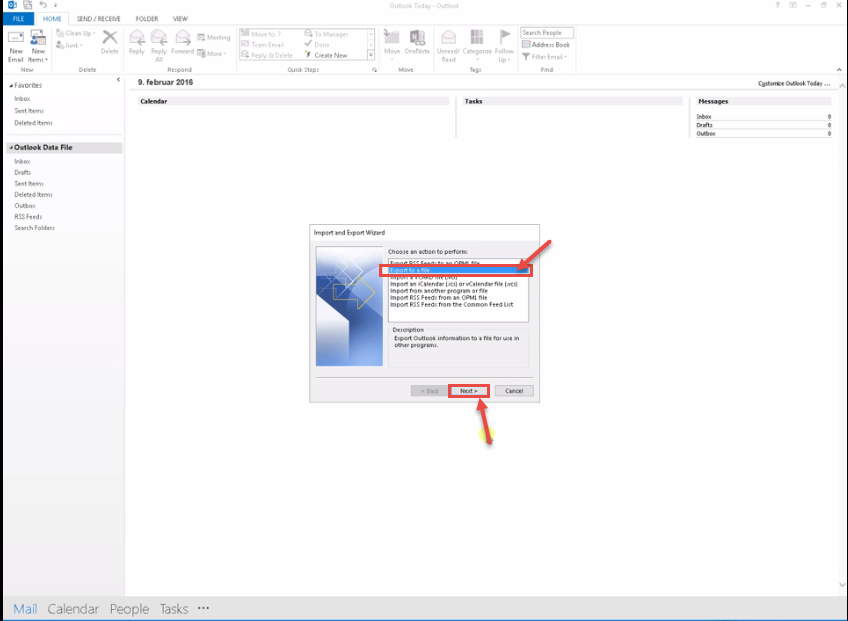Switch to the HOME tab
This screenshot has width=848, height=621.
click(52, 18)
